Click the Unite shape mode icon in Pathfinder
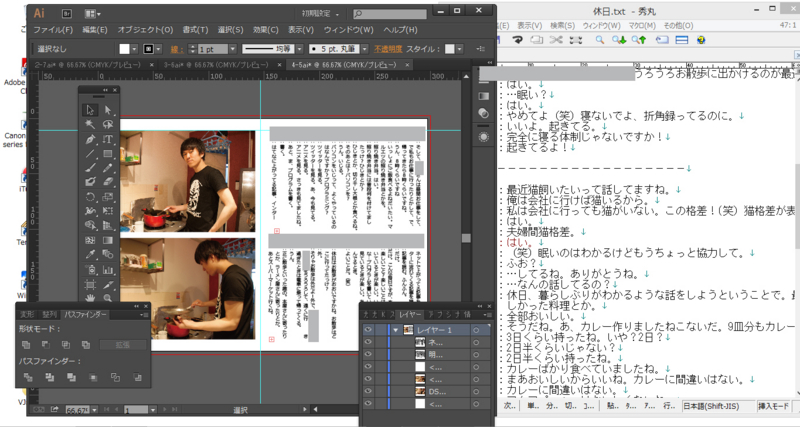 coord(27,345)
